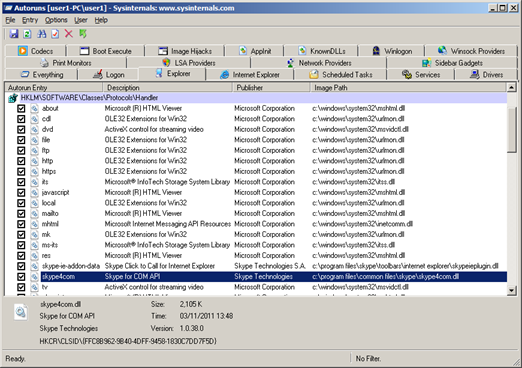Click the green Jump to entry icon
The height and width of the screenshot is (368, 522).
(83, 34)
